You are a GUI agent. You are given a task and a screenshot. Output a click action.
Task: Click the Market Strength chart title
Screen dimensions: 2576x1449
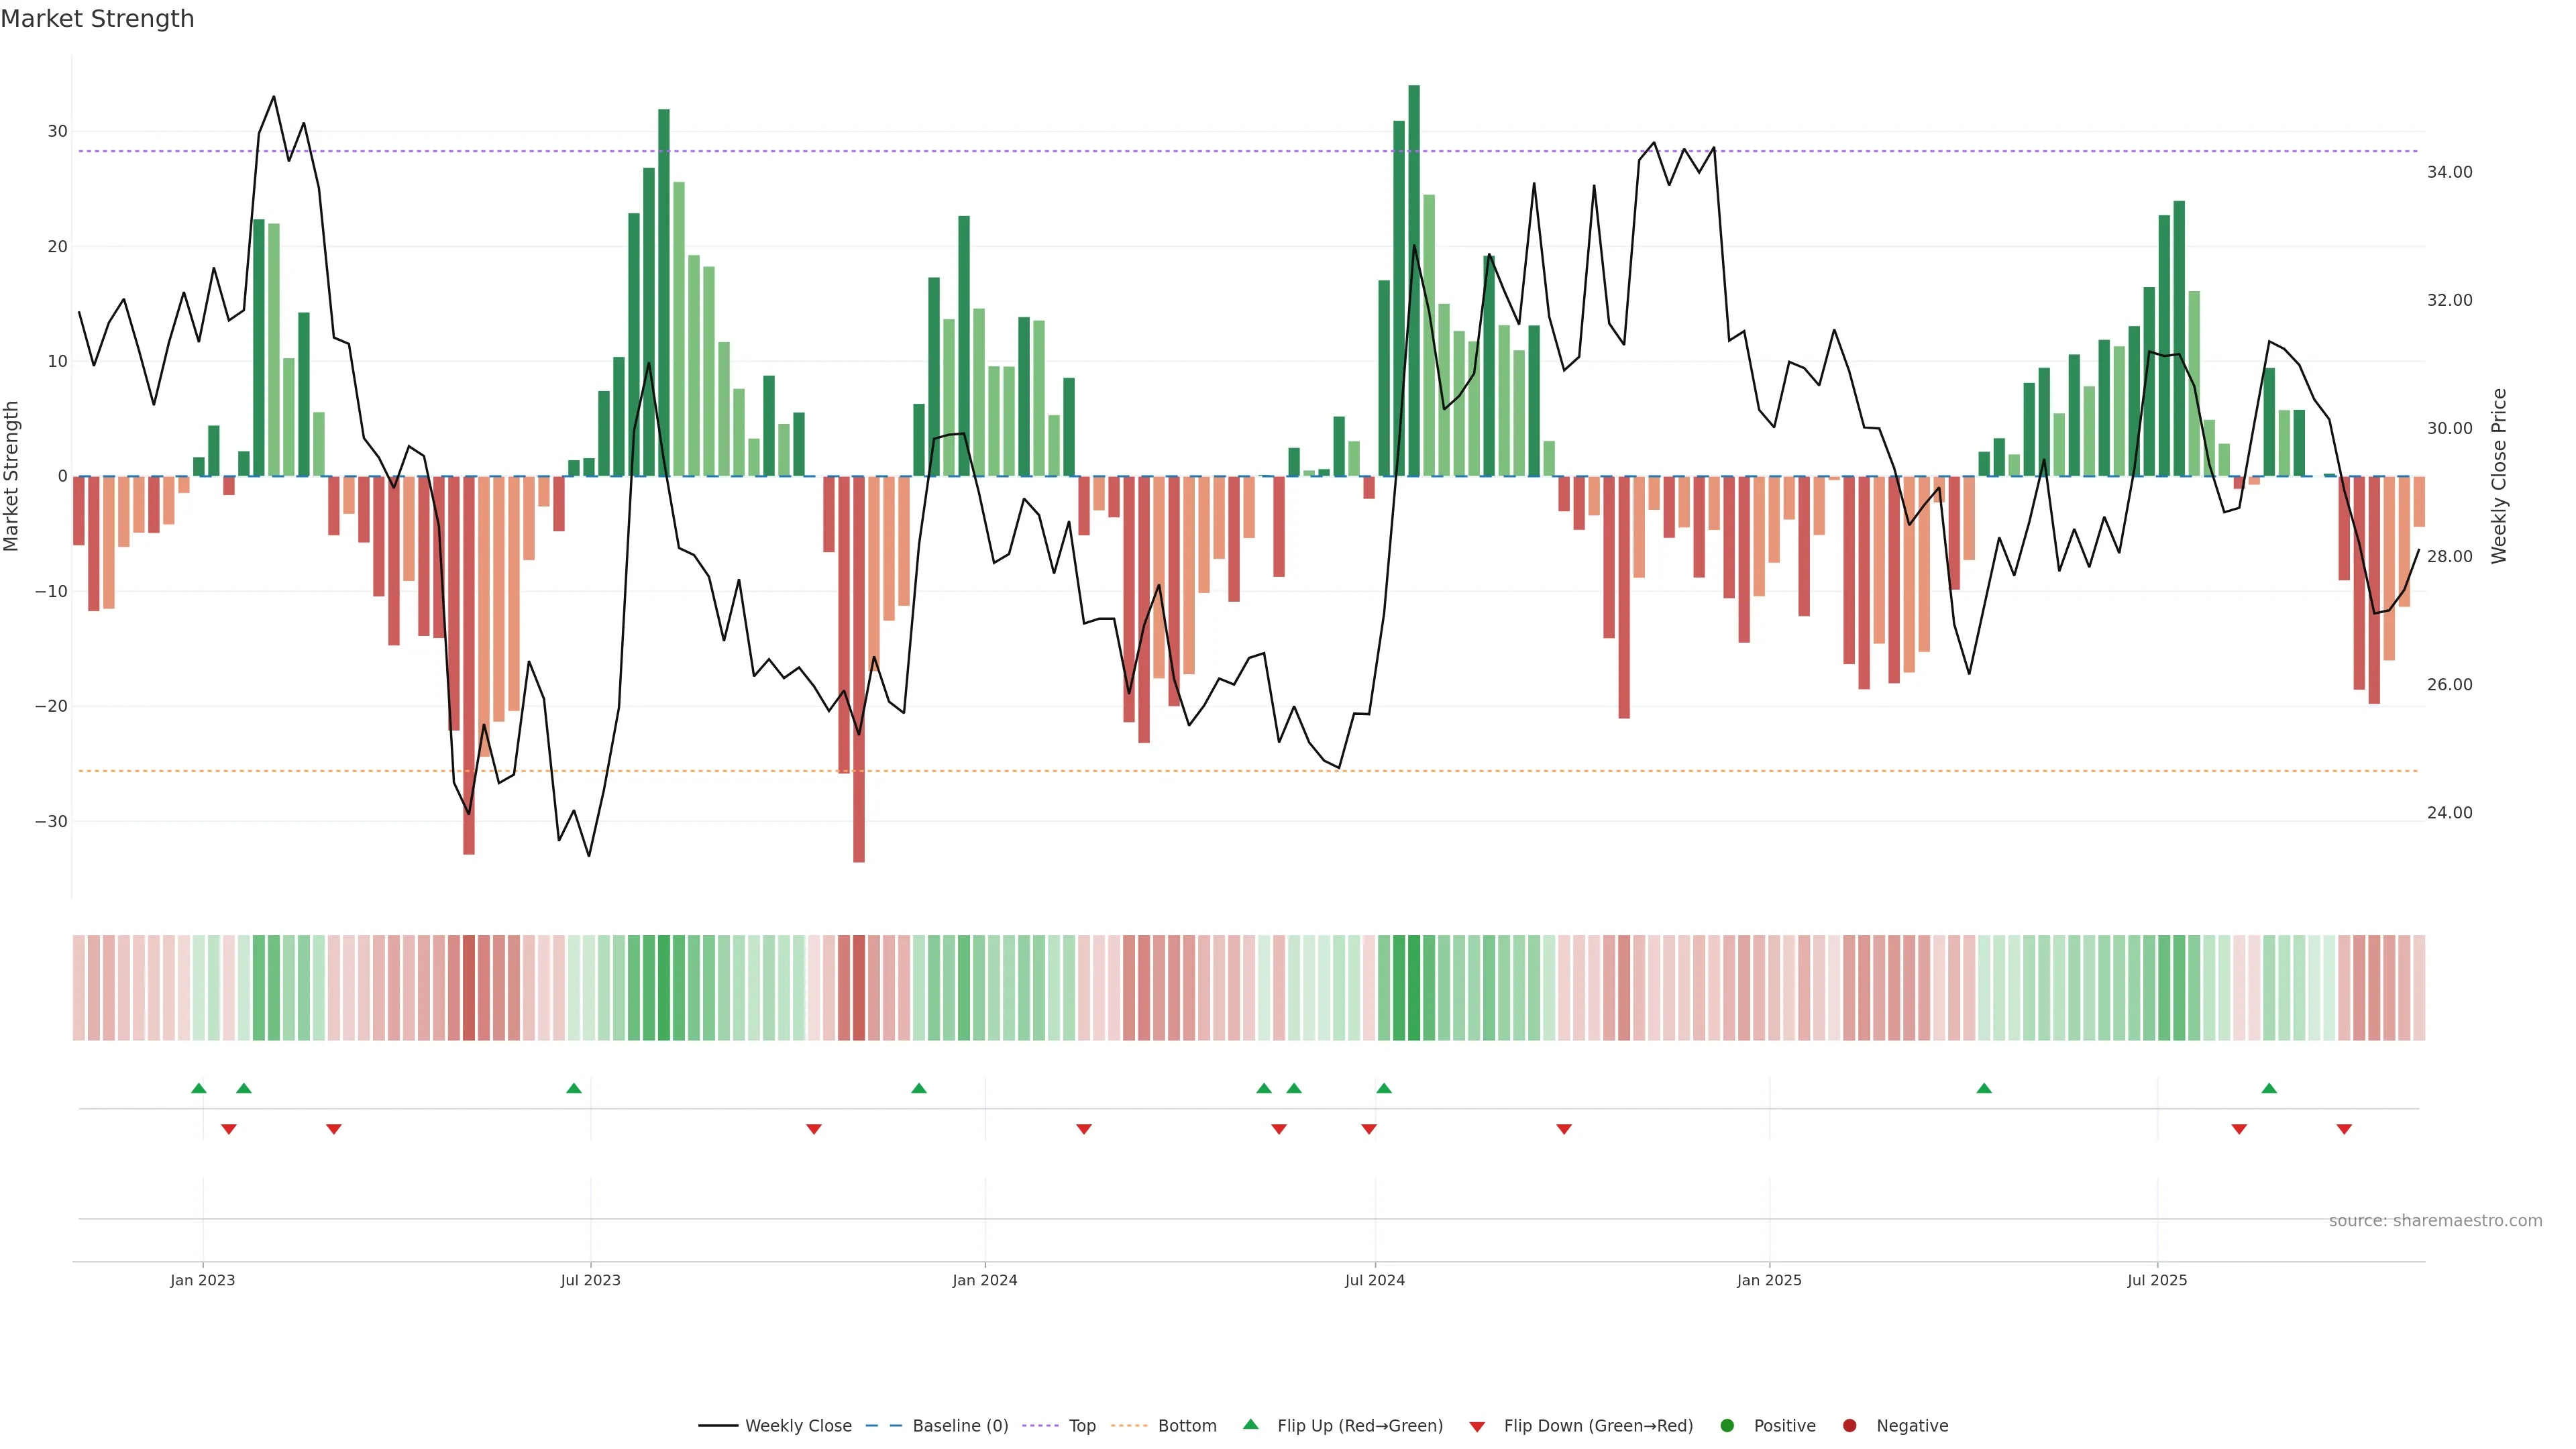(x=97, y=19)
